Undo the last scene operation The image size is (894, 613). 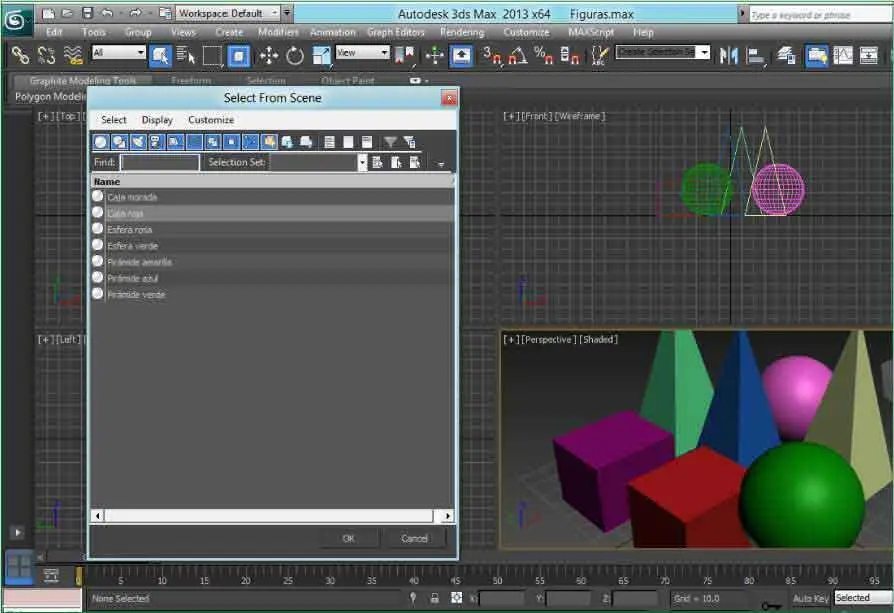(x=107, y=13)
